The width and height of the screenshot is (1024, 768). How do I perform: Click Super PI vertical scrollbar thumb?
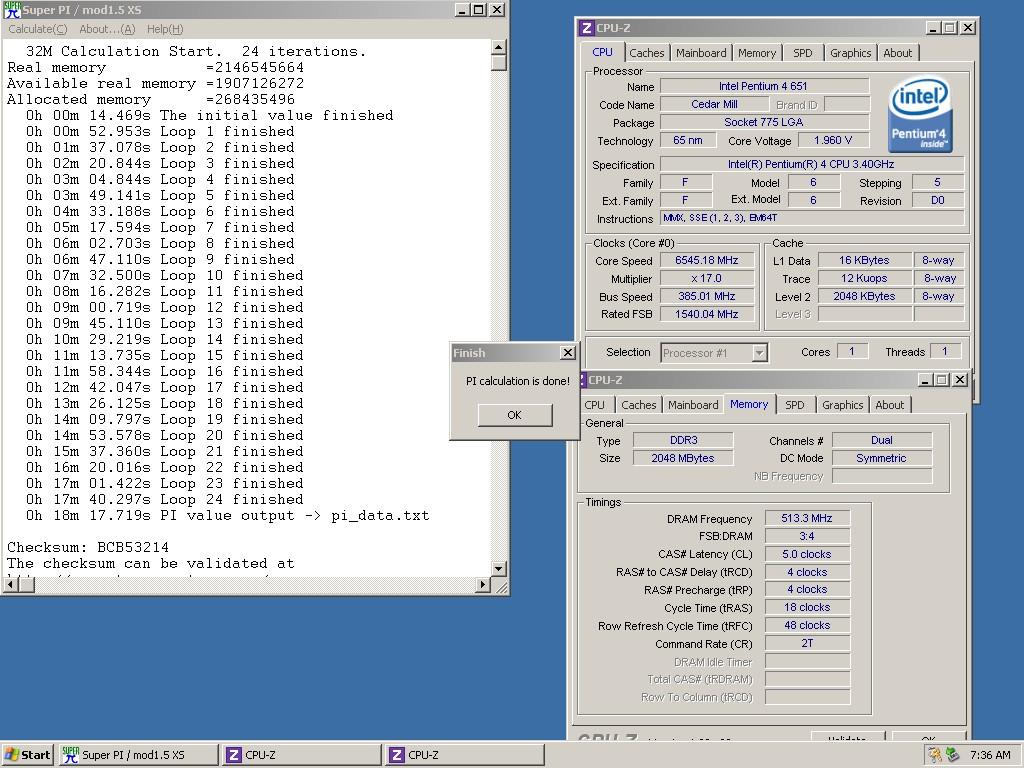click(x=498, y=63)
